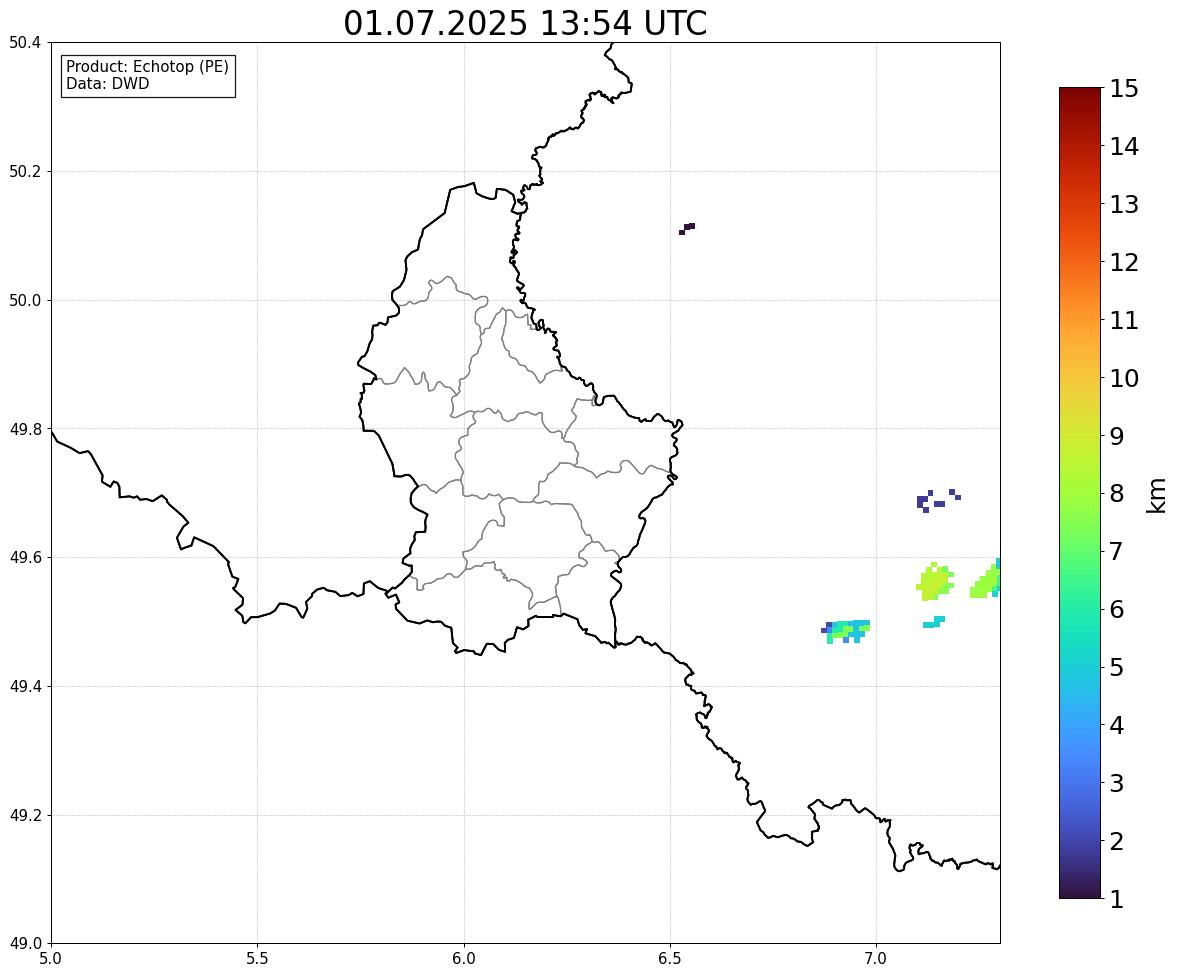
Task: Click the colorbar value 15
Action: [1124, 89]
